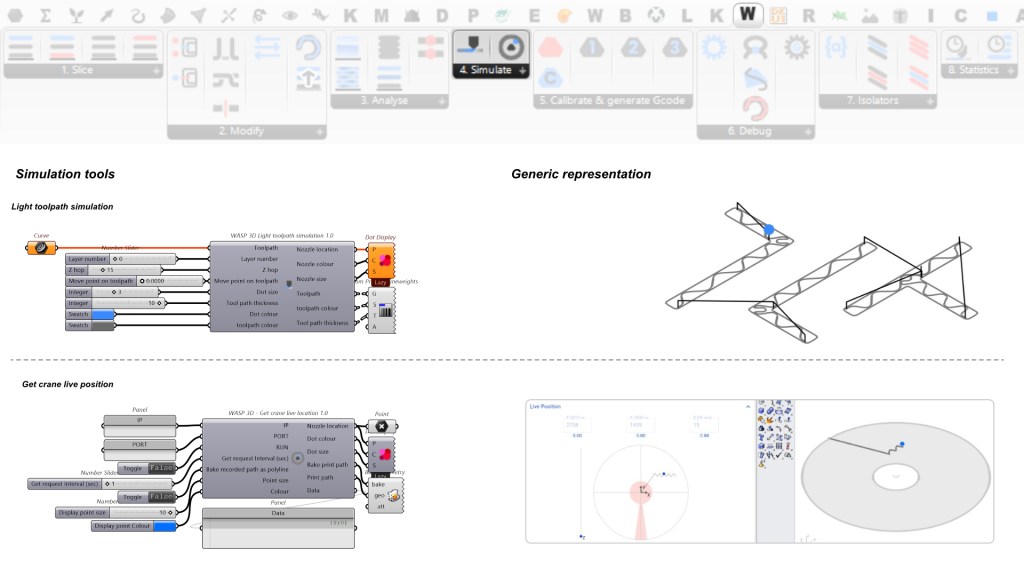Click the center icon of Get crane live location node
The width and height of the screenshot is (1024, 576).
tap(297, 458)
